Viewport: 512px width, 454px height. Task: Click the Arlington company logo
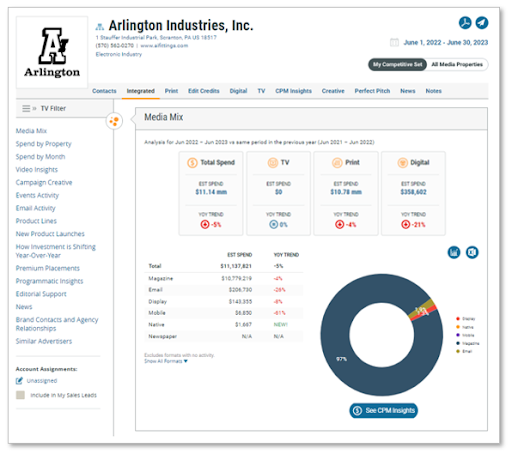click(52, 52)
